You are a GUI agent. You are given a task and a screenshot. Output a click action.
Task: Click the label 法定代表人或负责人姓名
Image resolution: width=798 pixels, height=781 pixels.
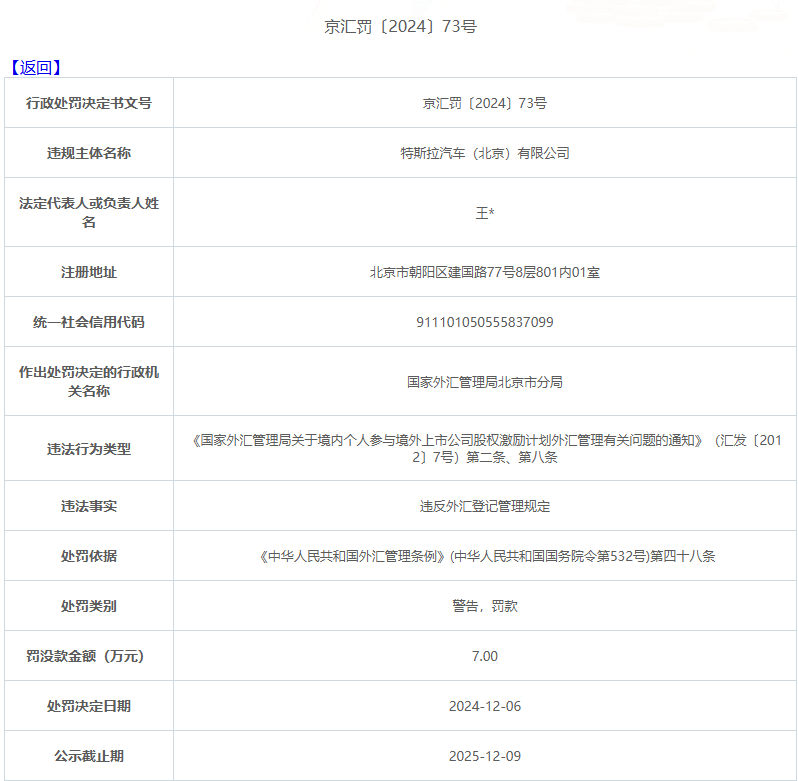(x=89, y=213)
